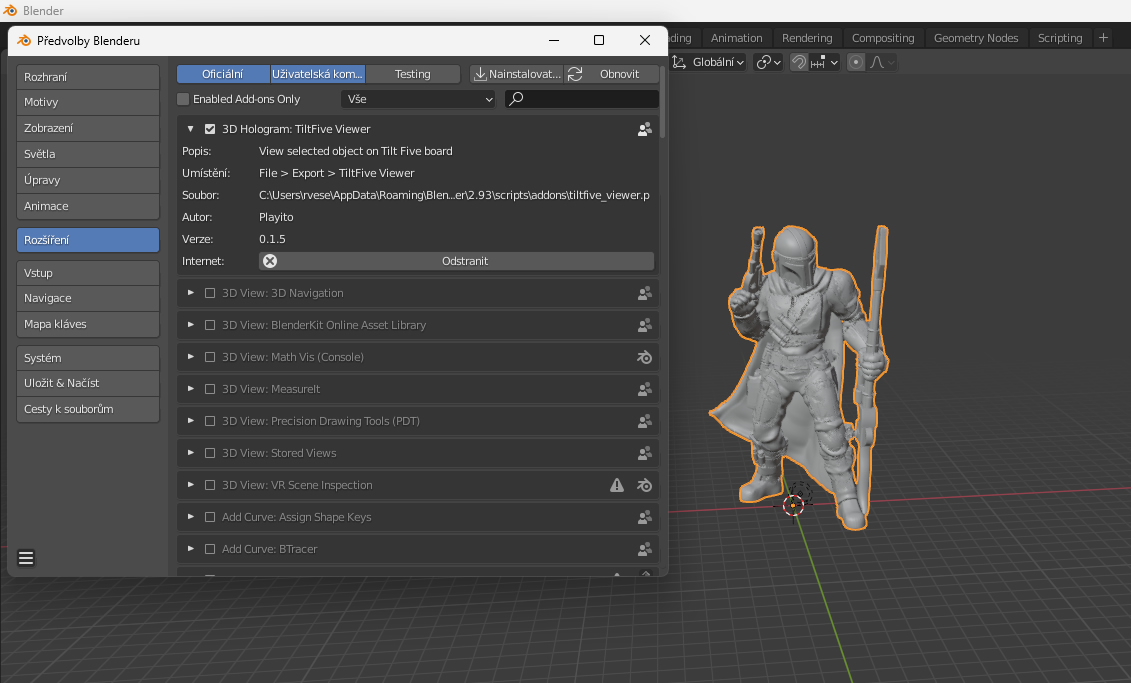Click the community icon on BTracer row

click(x=644, y=549)
